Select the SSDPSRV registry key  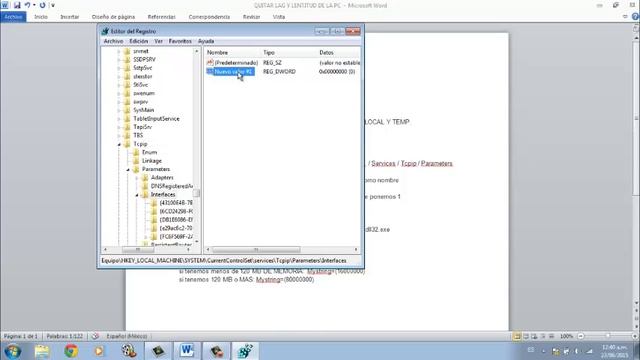[x=144, y=60]
